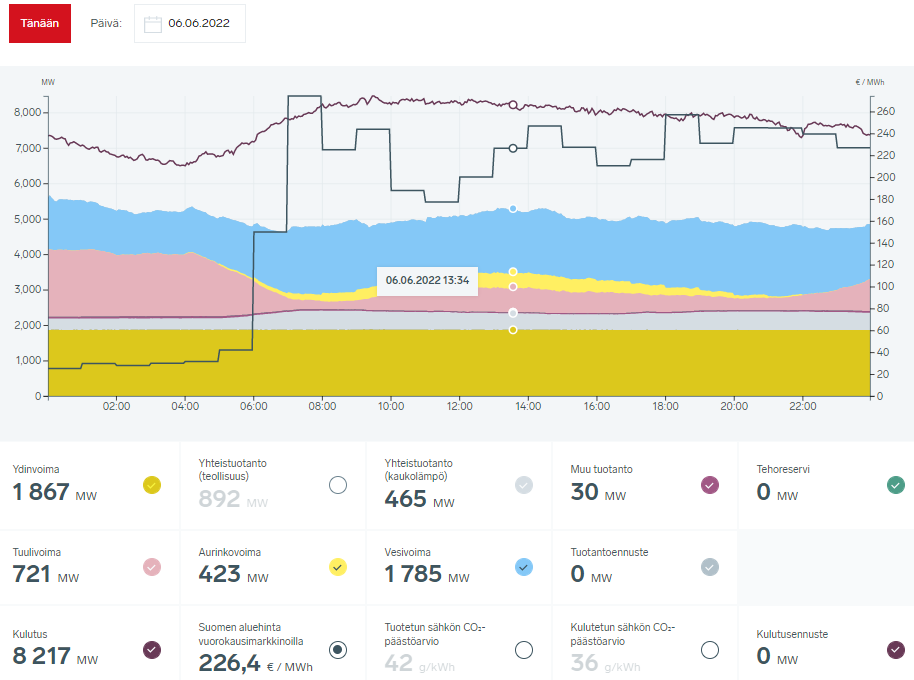914x680 pixels.
Task: Enable Yhteistuotanto (teollisuus) series
Action: point(338,486)
